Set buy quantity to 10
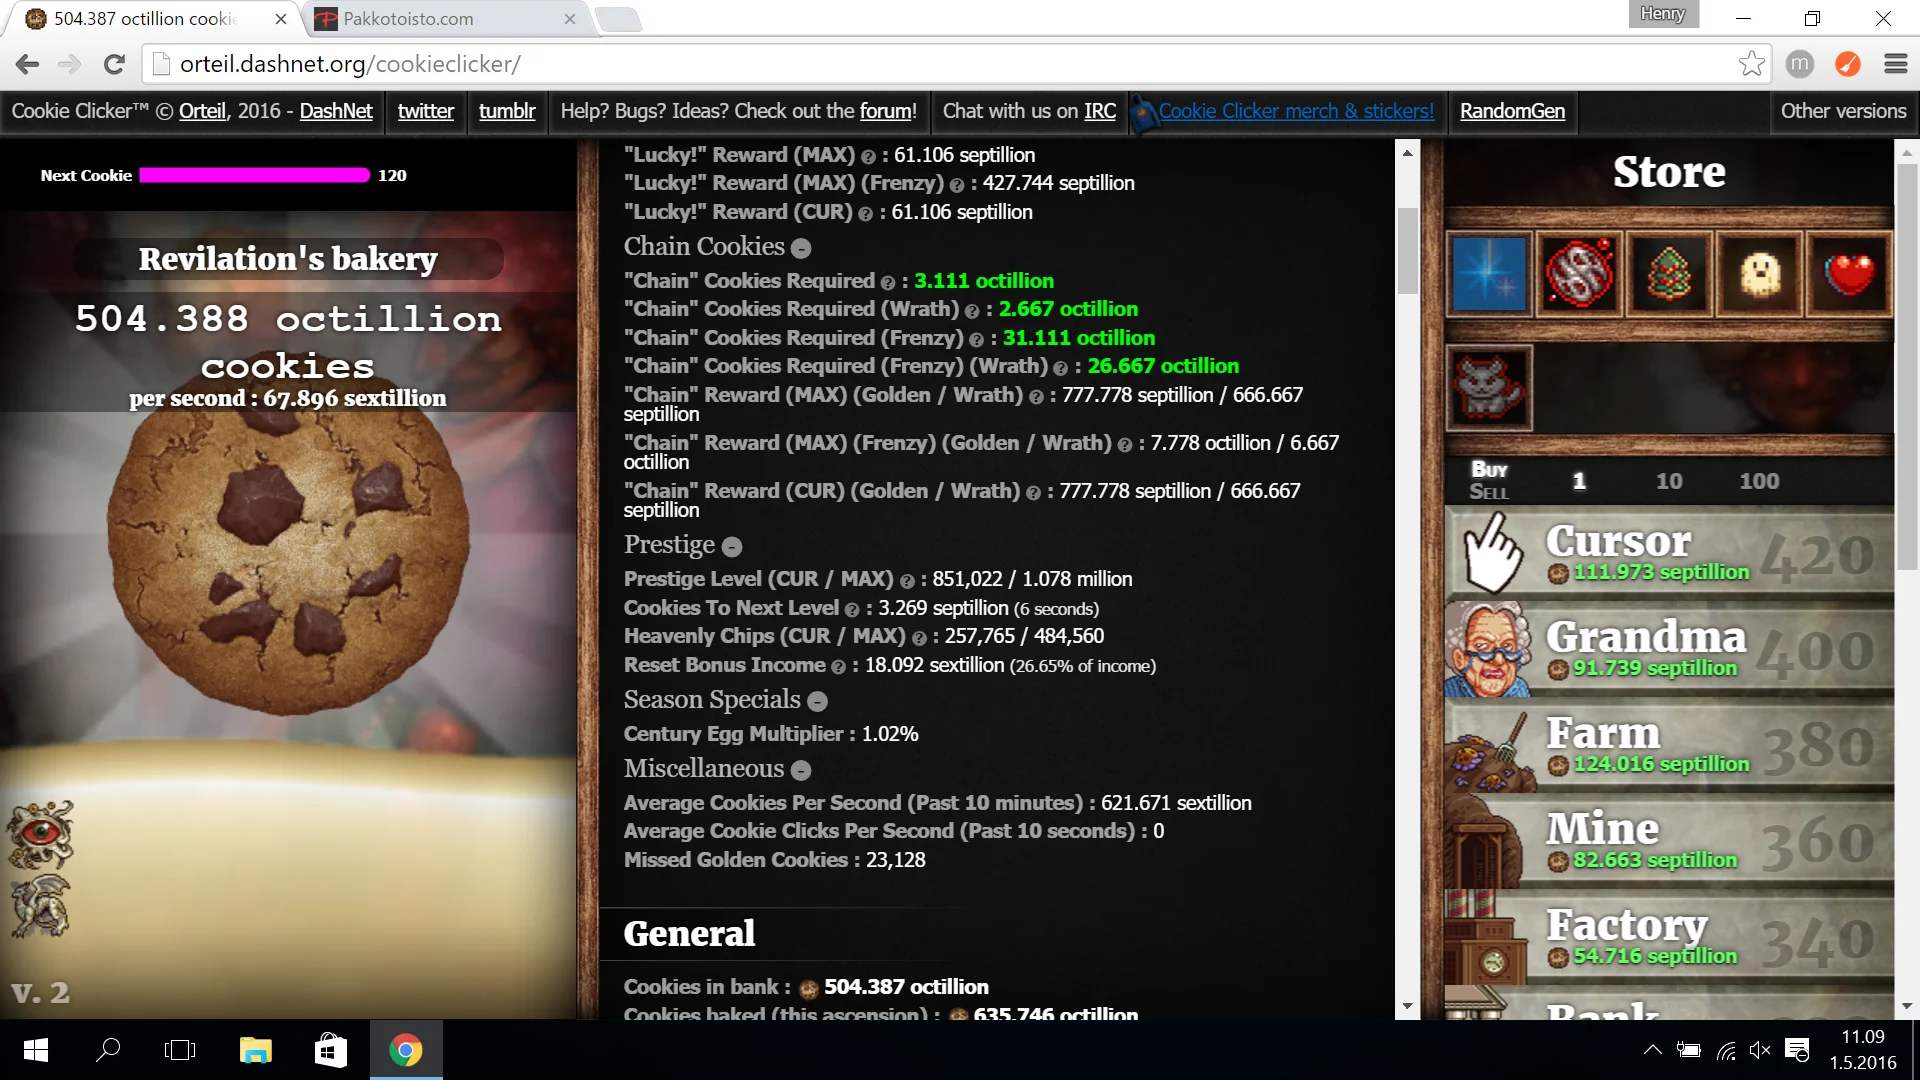Screen dimensions: 1920x1080 point(1668,481)
